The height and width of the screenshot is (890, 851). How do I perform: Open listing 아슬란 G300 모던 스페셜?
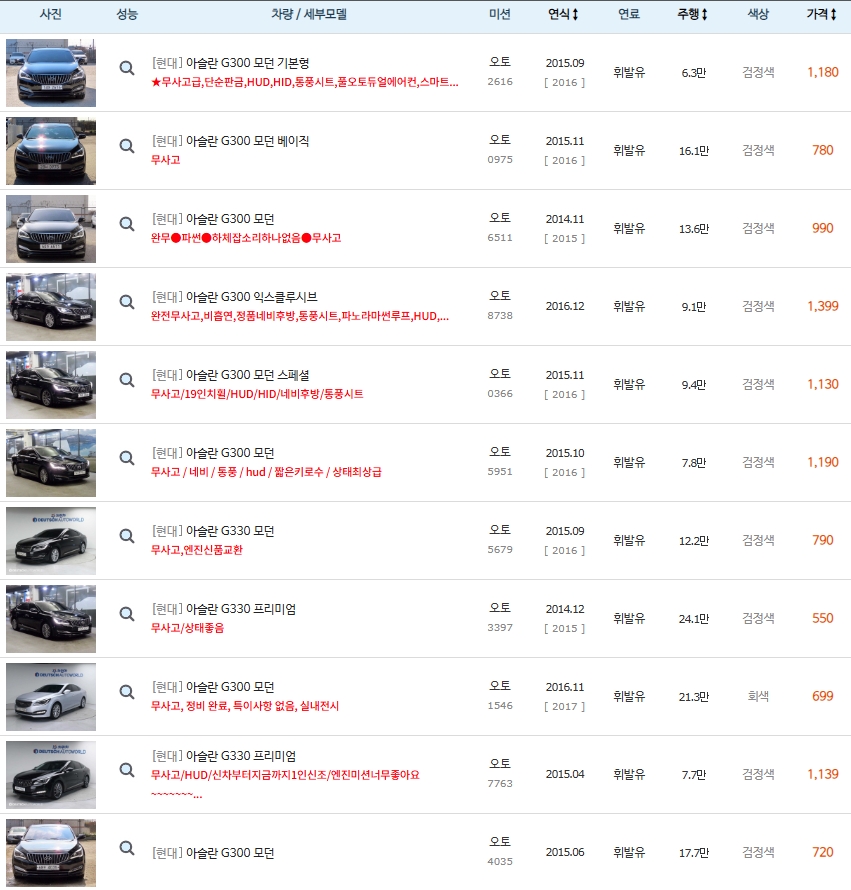(230, 375)
